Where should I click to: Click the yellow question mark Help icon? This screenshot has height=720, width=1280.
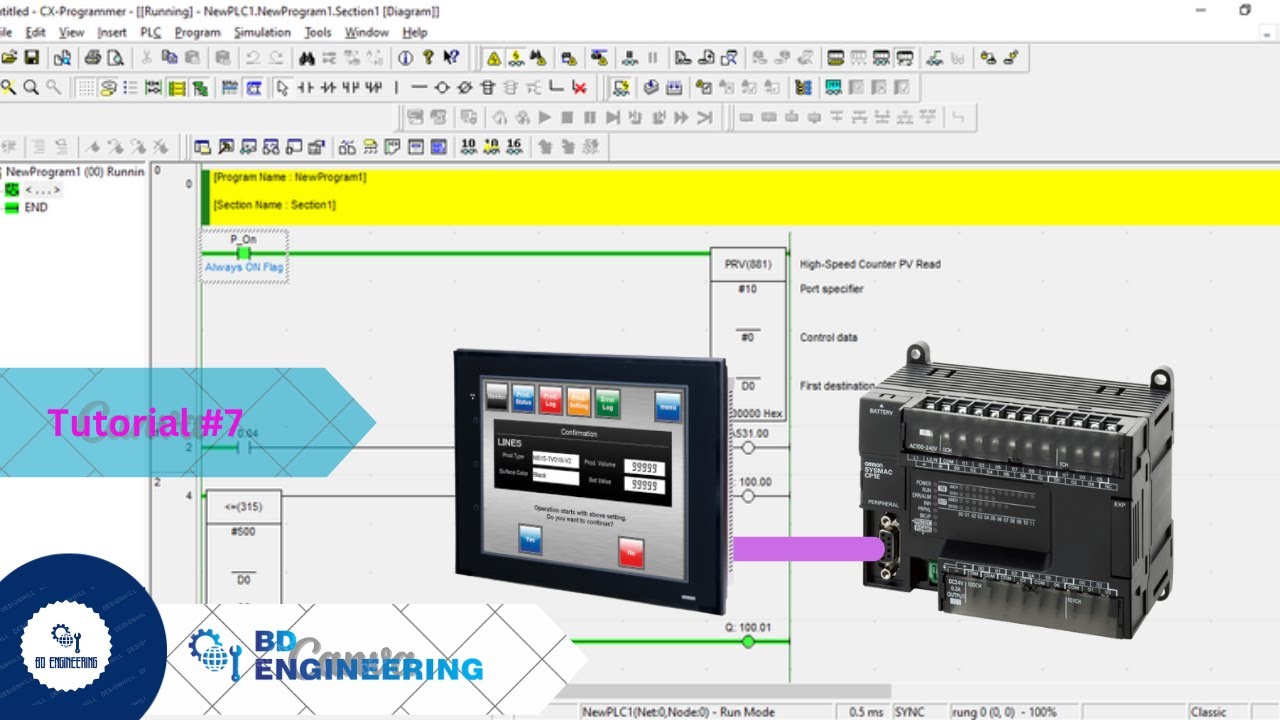click(x=428, y=57)
